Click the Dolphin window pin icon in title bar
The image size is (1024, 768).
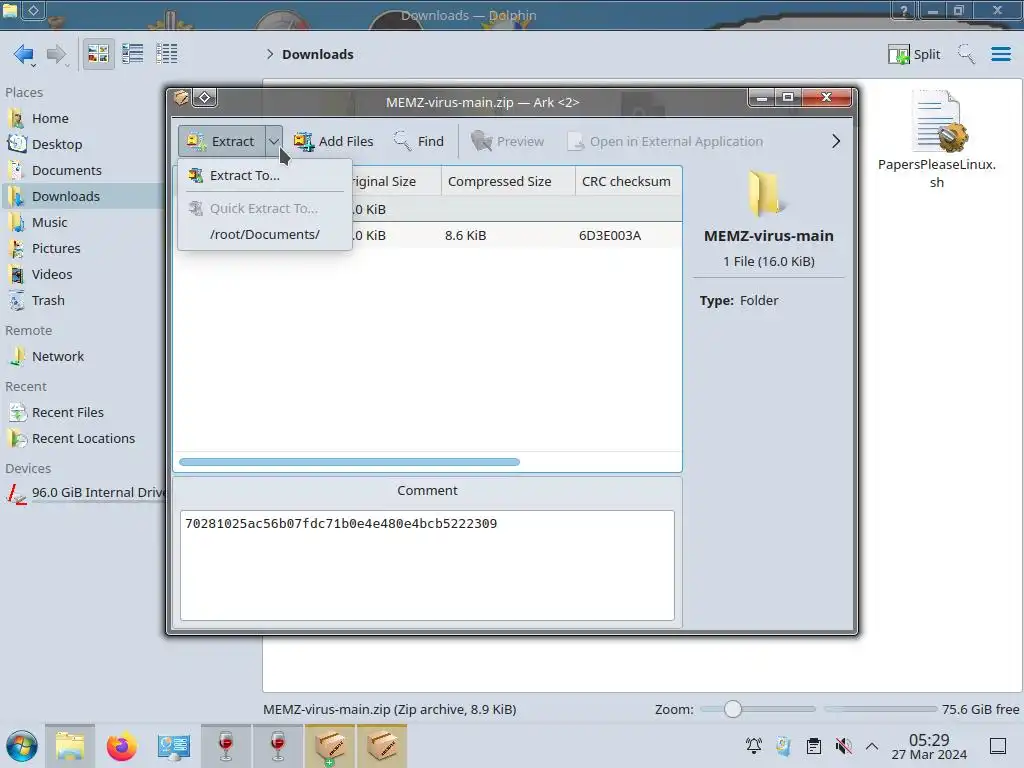point(33,10)
